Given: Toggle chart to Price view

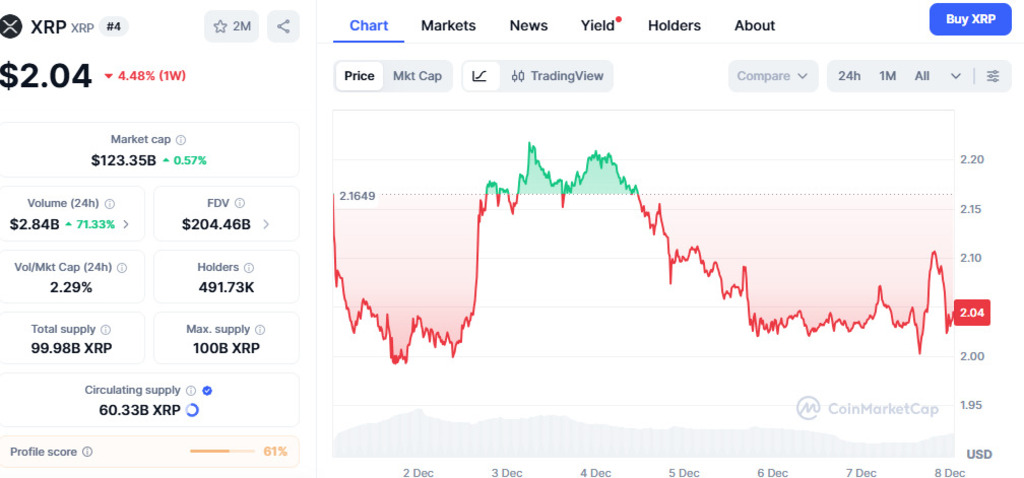Looking at the screenshot, I should (x=359, y=76).
